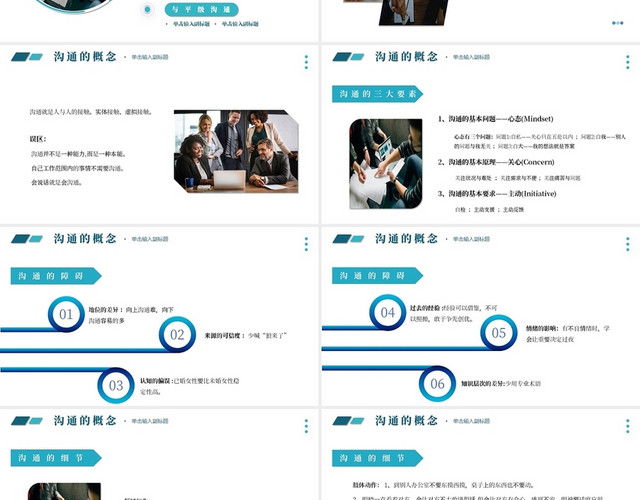
Task: Click the vertical dots on the office team photo slide
Action: 306,62
